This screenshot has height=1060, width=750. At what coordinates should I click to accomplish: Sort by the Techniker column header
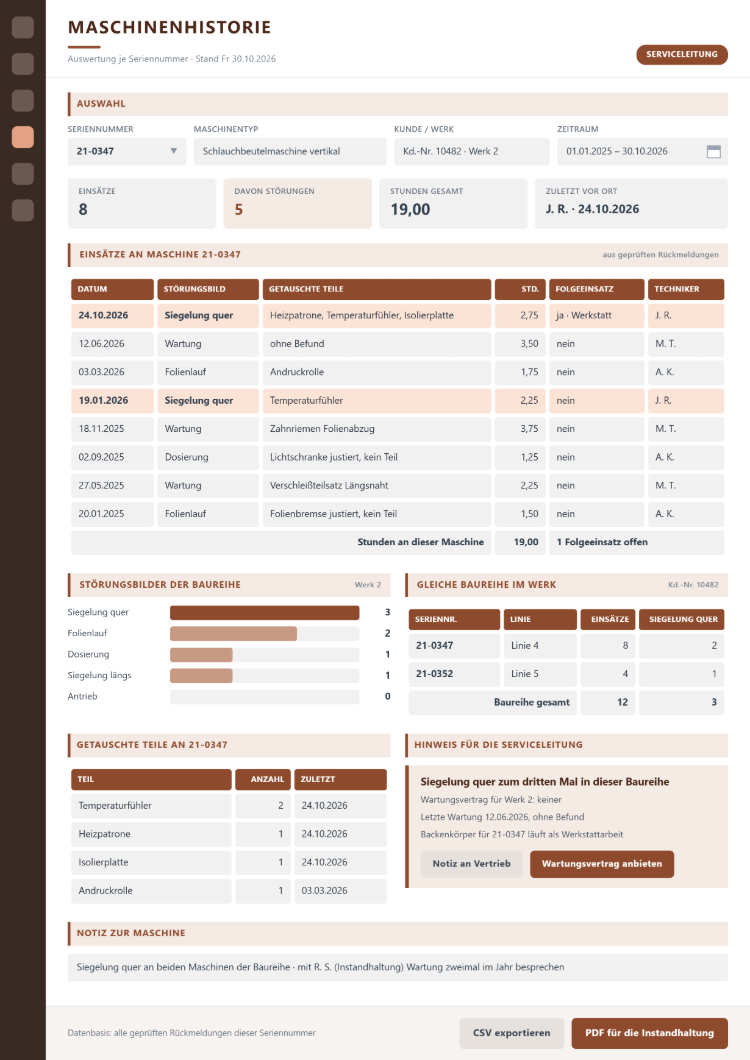pos(686,289)
